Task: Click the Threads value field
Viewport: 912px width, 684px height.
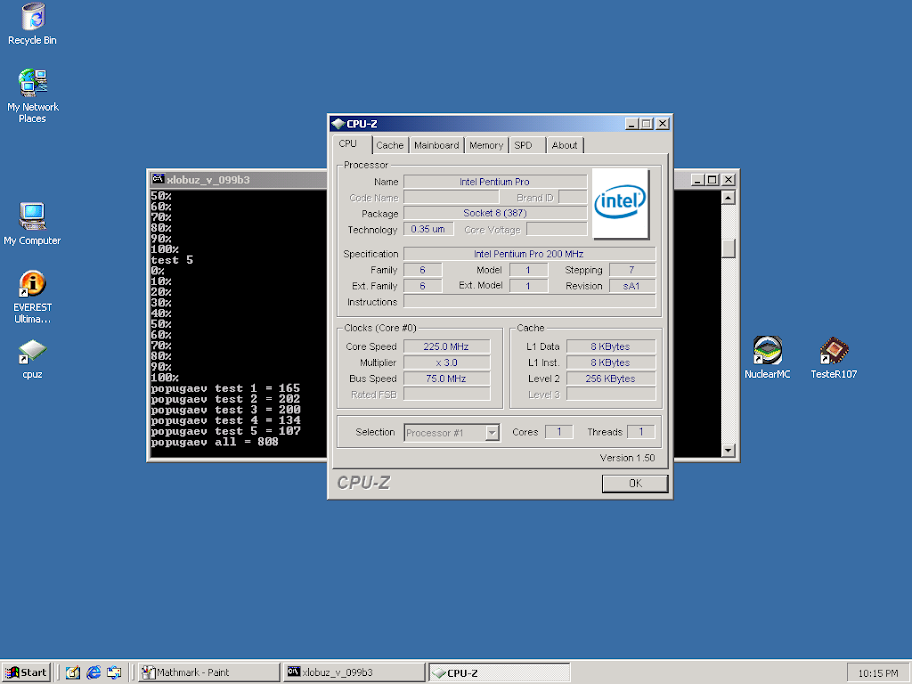Action: (641, 432)
